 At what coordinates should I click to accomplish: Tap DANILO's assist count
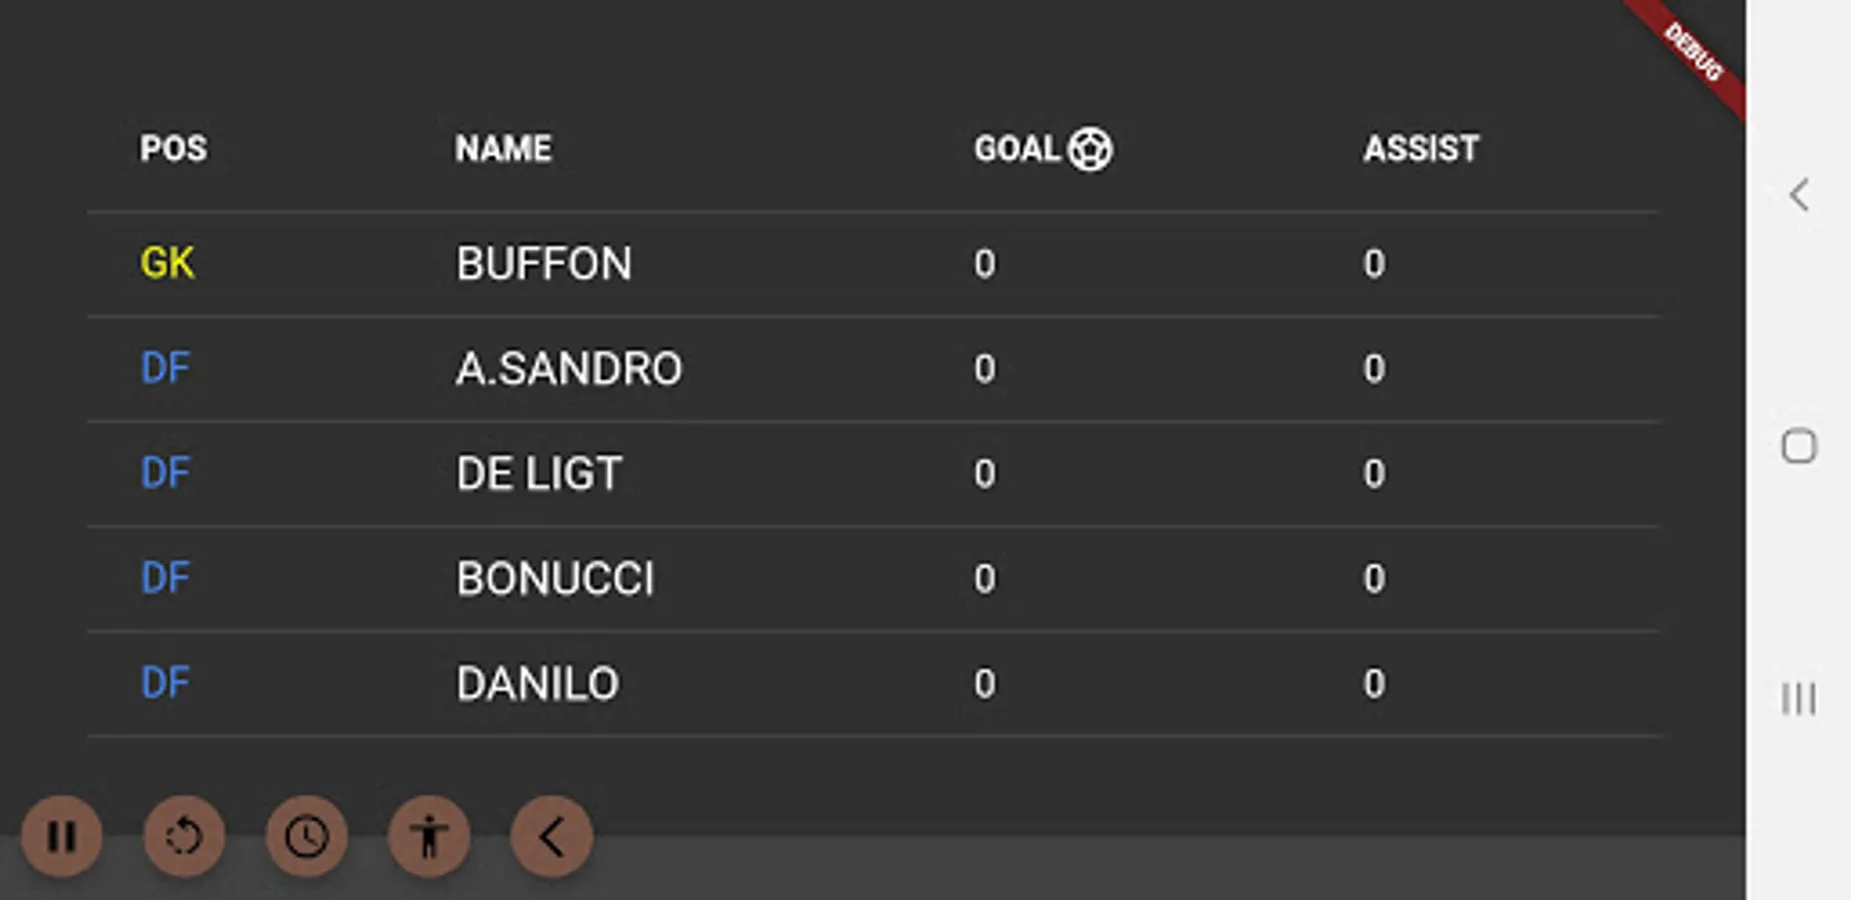1374,684
